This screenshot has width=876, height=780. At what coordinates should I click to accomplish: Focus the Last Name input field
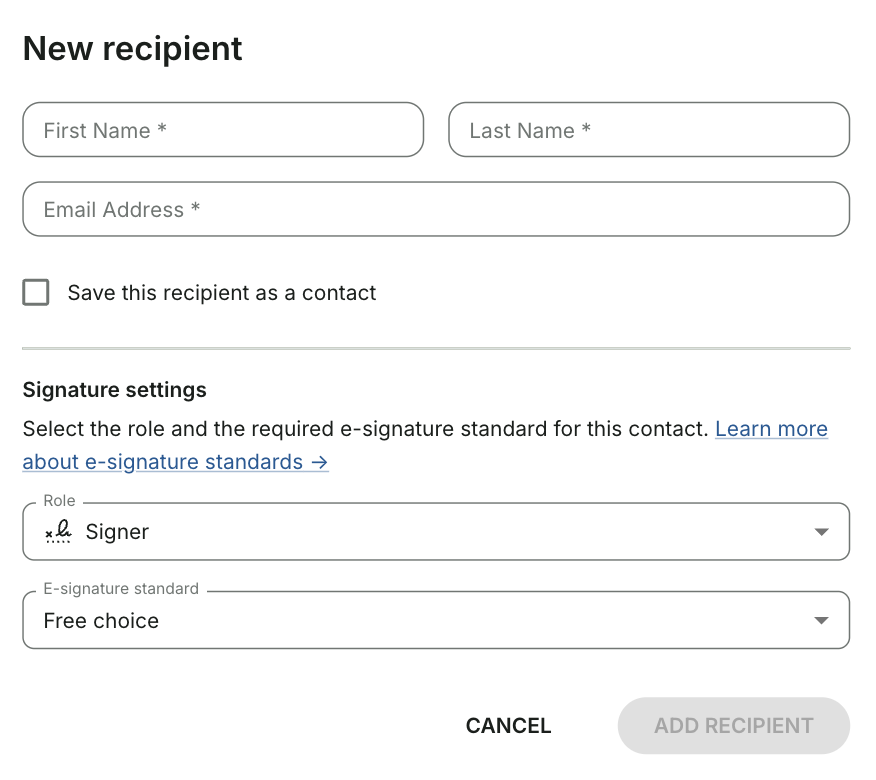pos(649,130)
